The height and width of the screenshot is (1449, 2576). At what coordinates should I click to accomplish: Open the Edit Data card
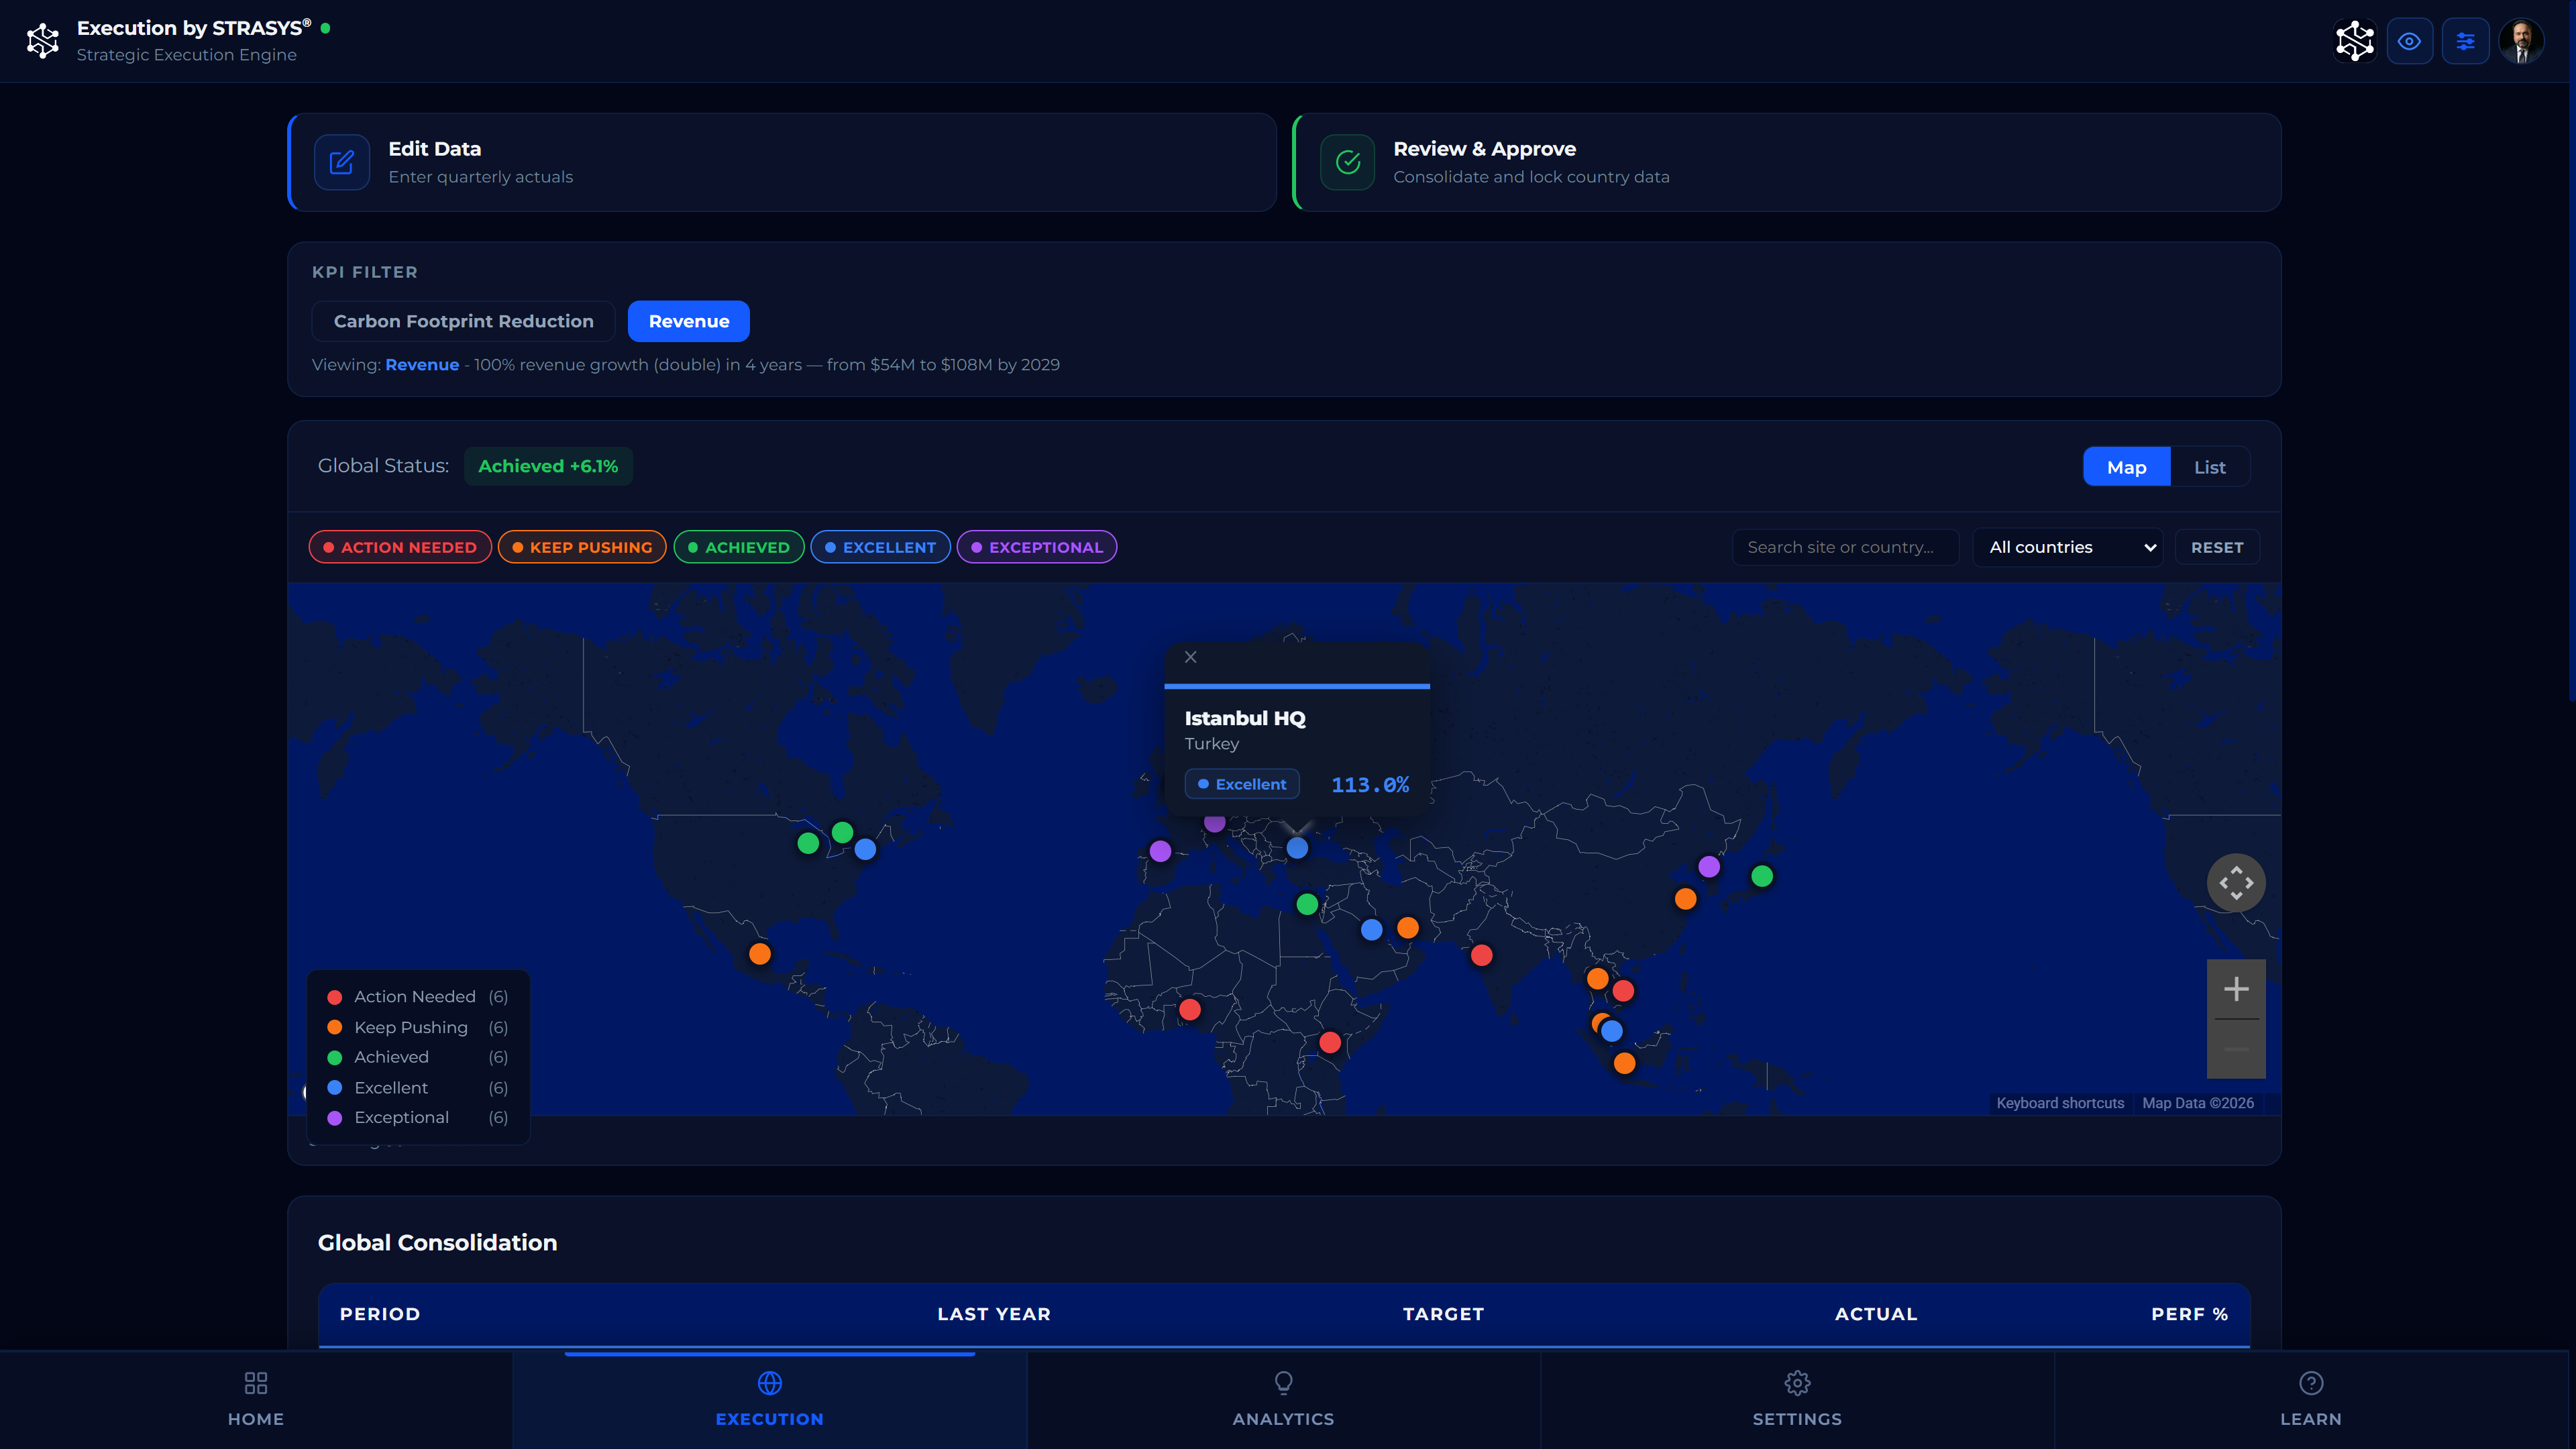[782, 162]
